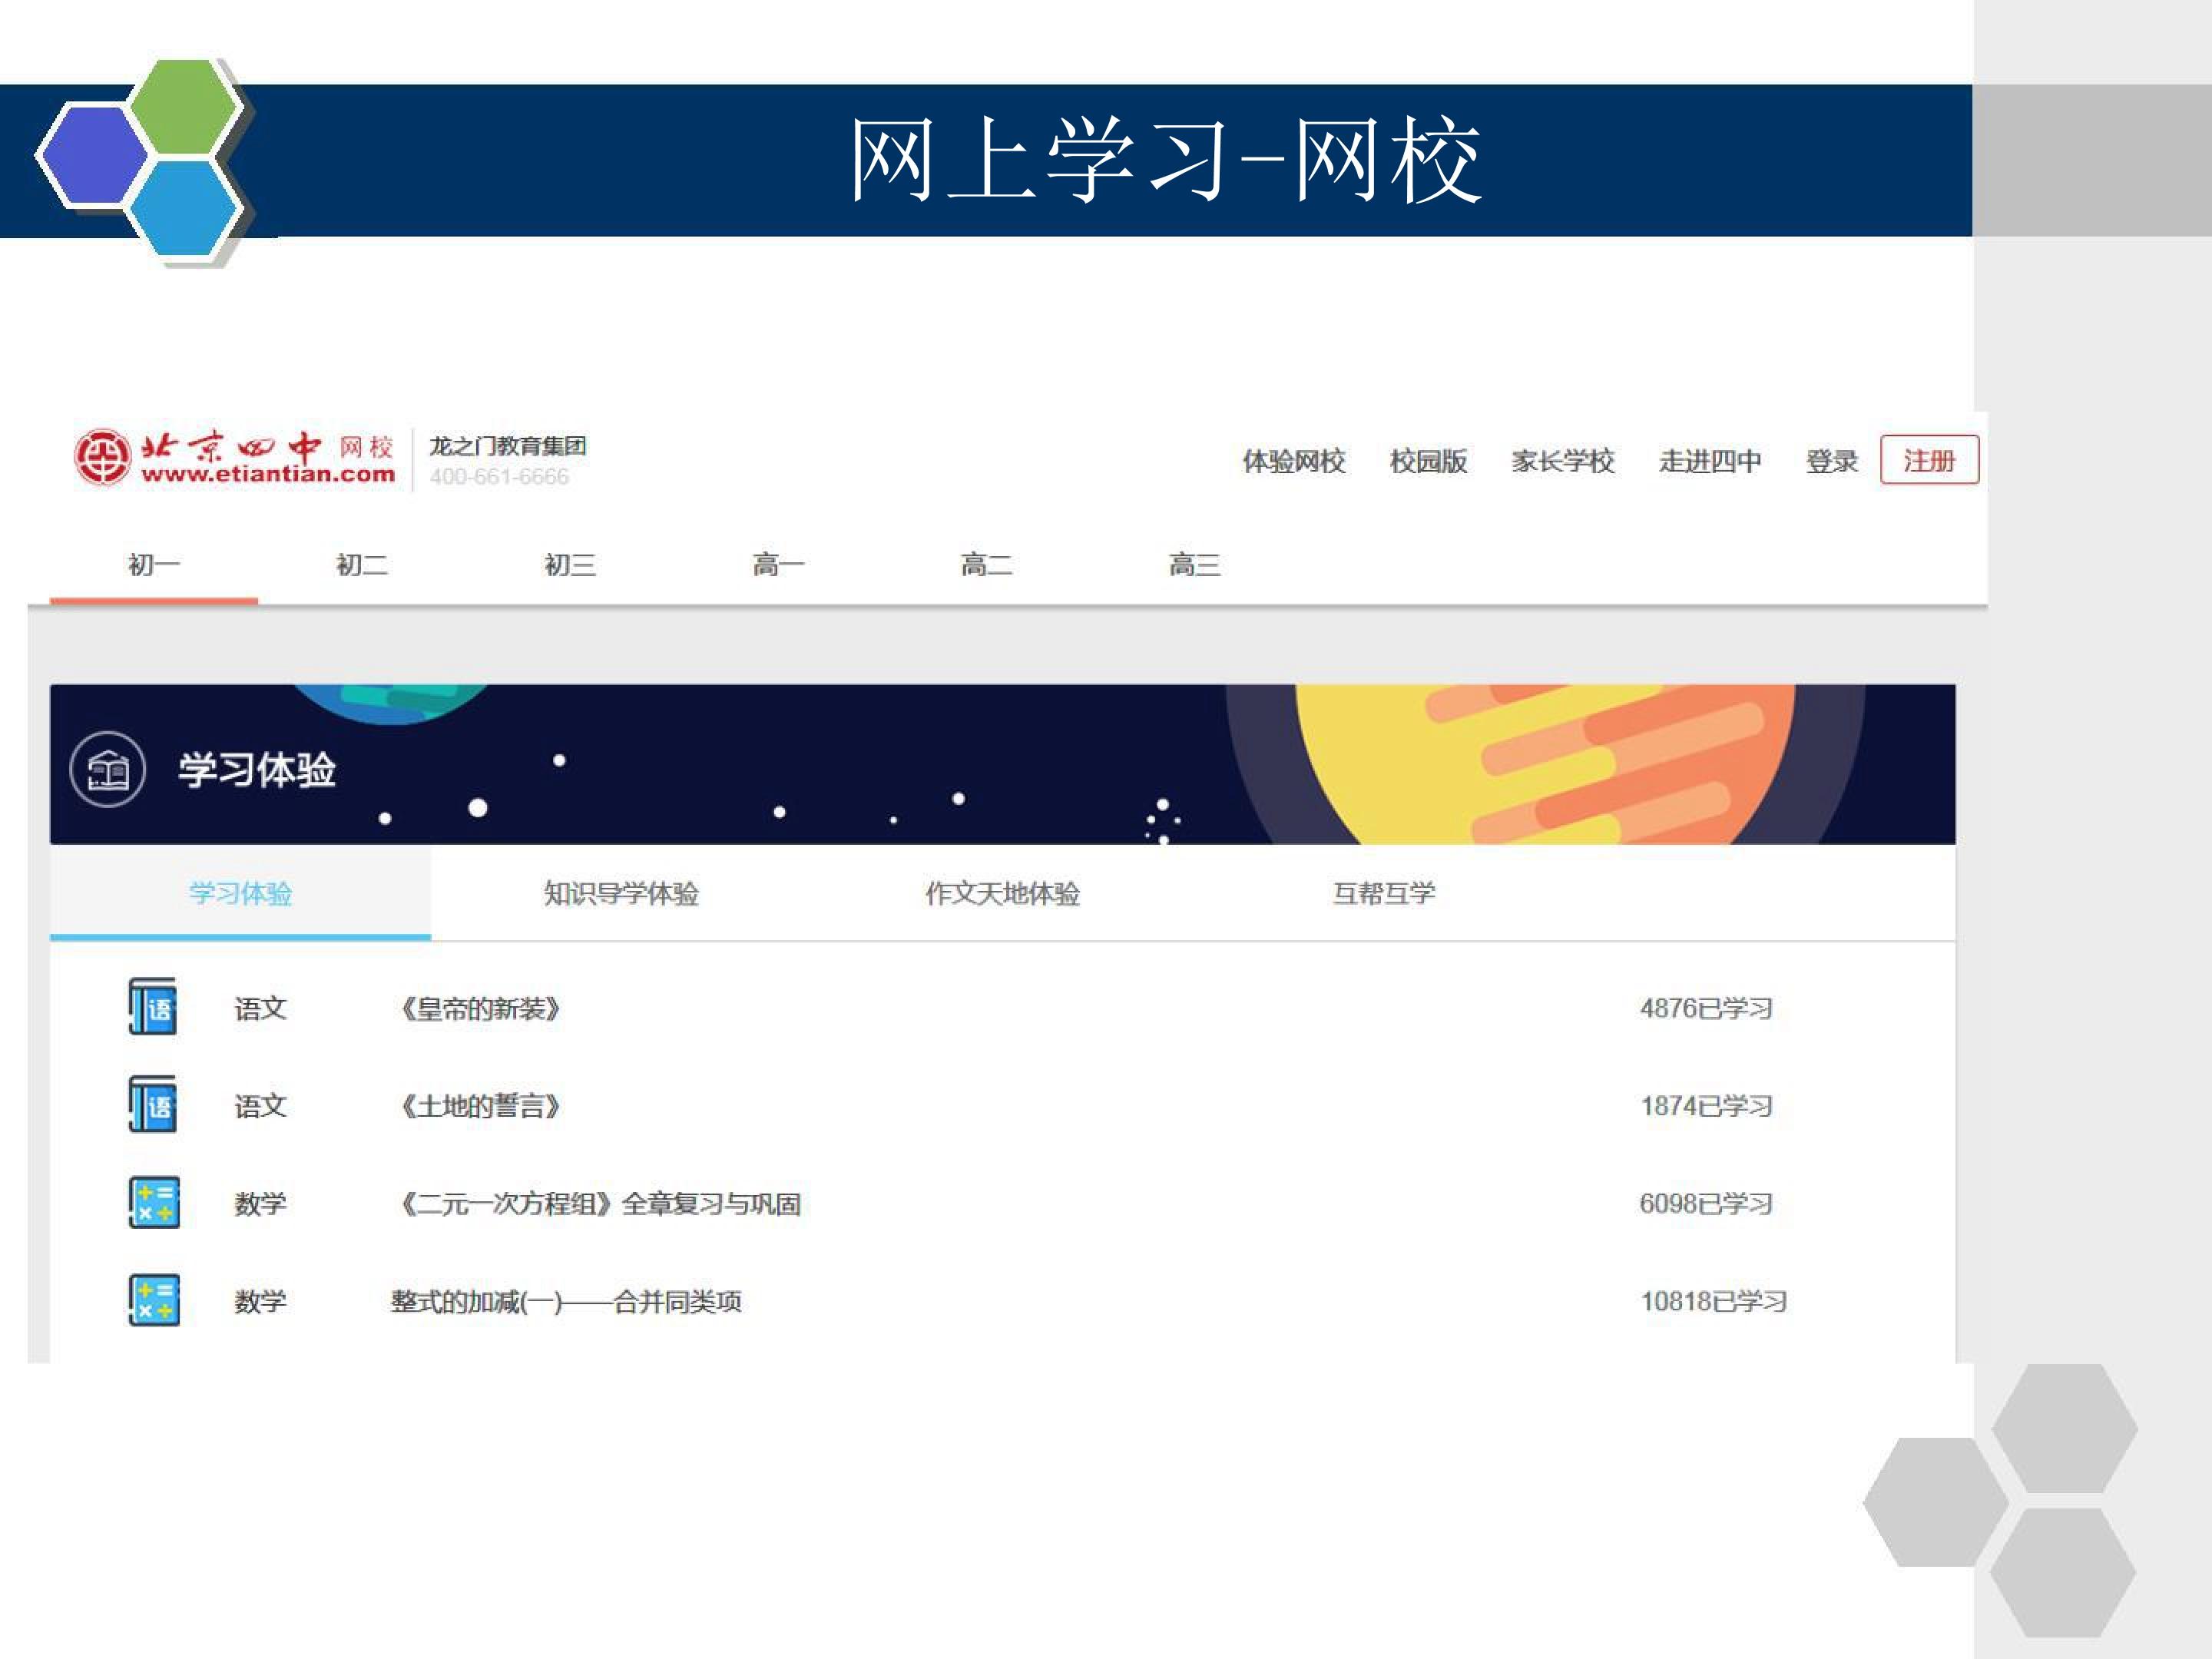The width and height of the screenshot is (2212, 1659).
Task: Click the 龙之门教育集团 text
Action: tap(508, 446)
